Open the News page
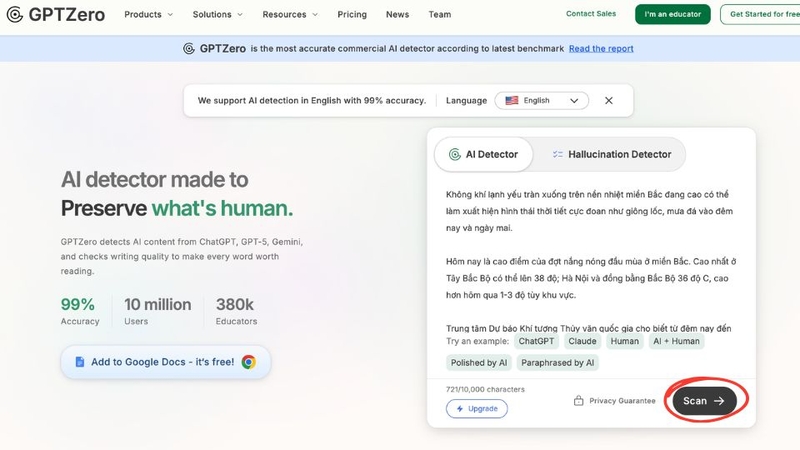Image resolution: width=800 pixels, height=450 pixels. click(x=397, y=14)
